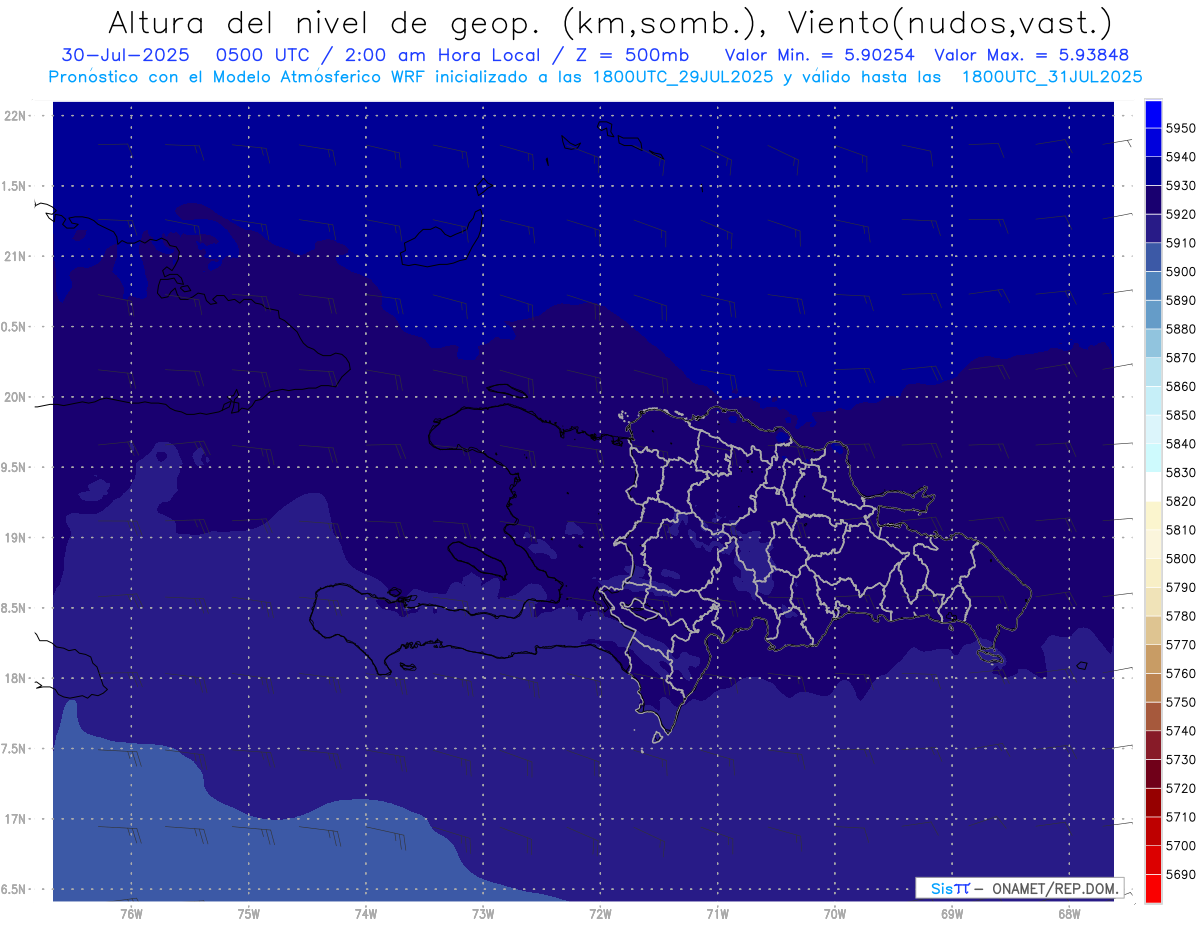The width and height of the screenshot is (1200, 927).
Task: Click the 1.5N latitude label
Action: [x=14, y=186]
